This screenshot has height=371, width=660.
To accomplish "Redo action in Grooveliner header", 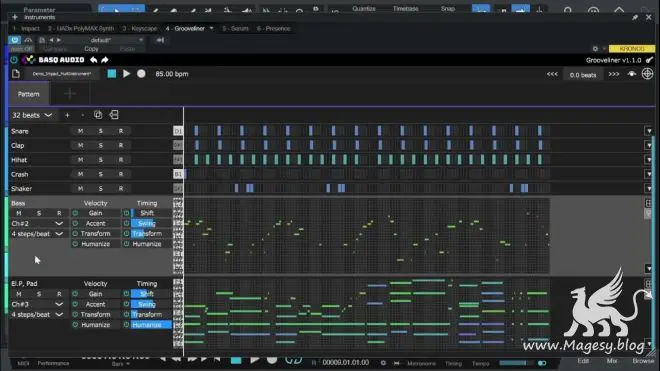I will point(105,60).
